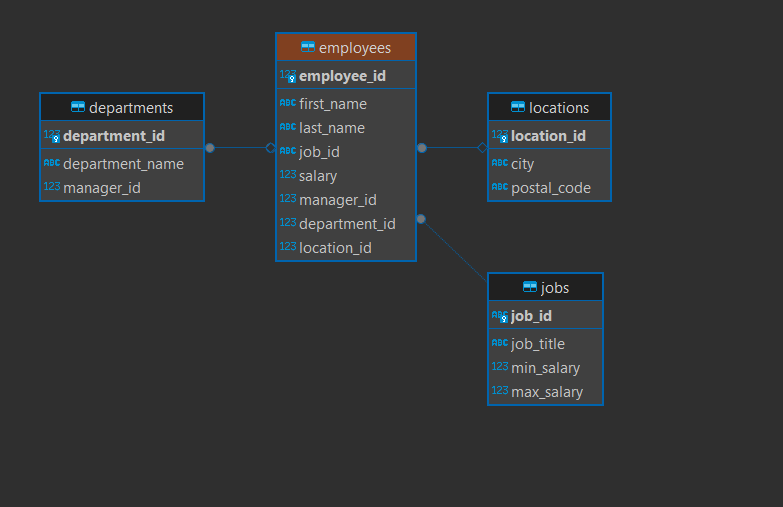This screenshot has width=783, height=507.
Task: Click the ABC icon beside postal_code
Action: point(500,186)
